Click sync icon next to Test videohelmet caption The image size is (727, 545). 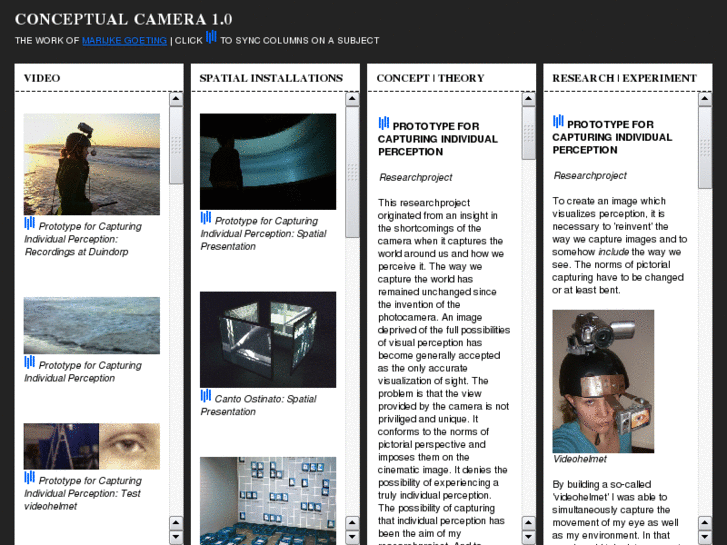pos(30,479)
